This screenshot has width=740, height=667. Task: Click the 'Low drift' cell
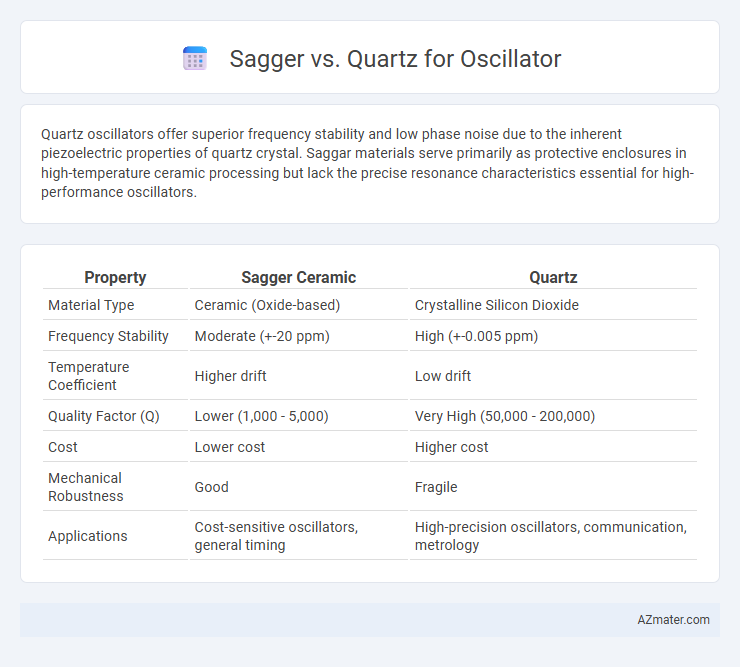point(443,376)
